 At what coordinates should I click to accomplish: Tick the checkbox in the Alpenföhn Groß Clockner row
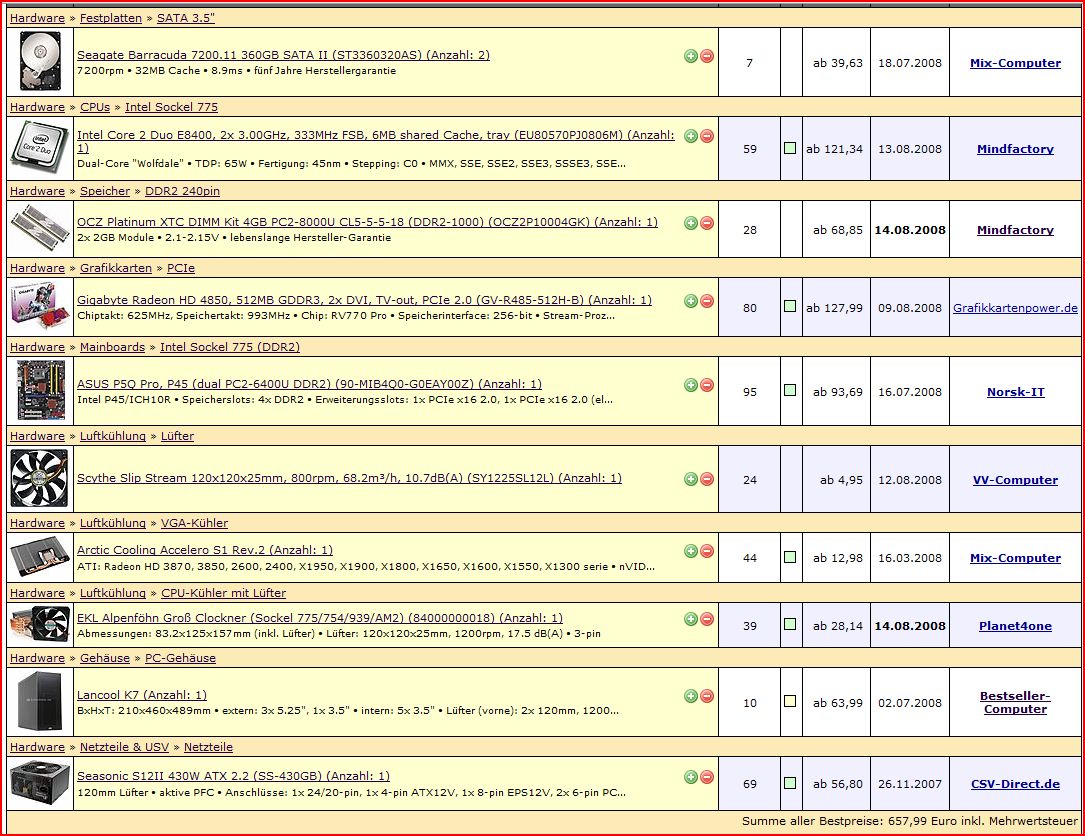pyautogui.click(x=790, y=624)
